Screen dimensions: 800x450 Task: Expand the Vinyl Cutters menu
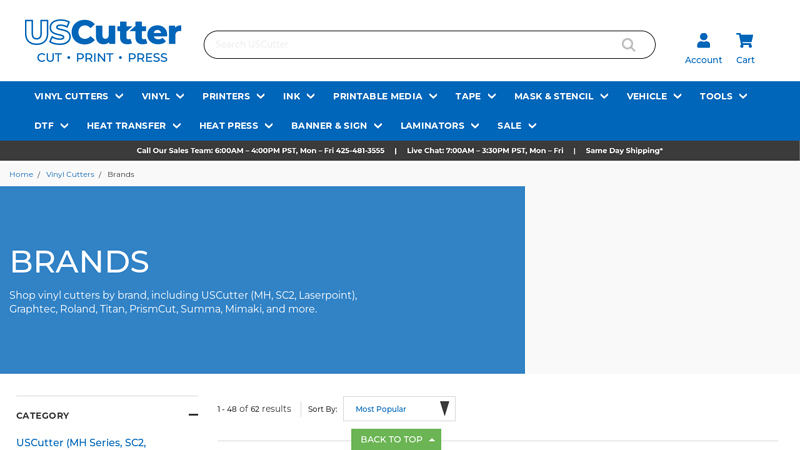click(78, 96)
